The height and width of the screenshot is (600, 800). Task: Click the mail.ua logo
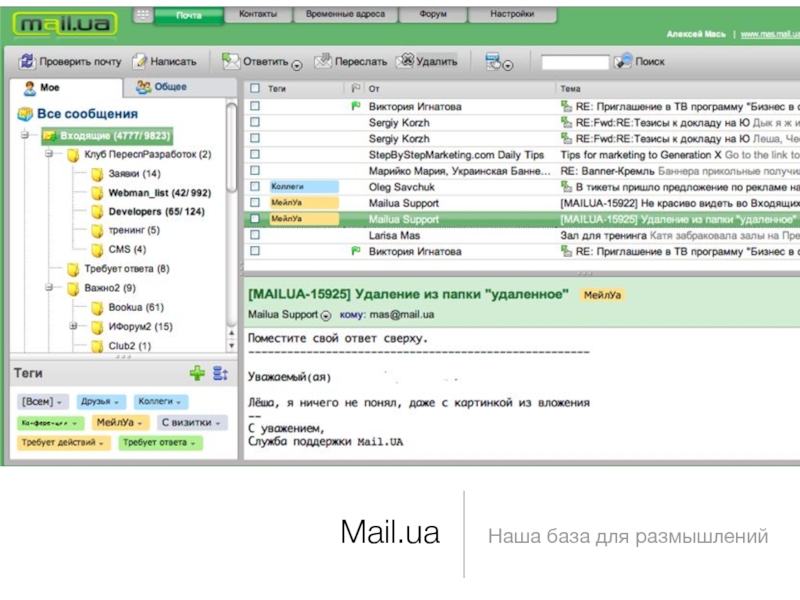point(65,23)
